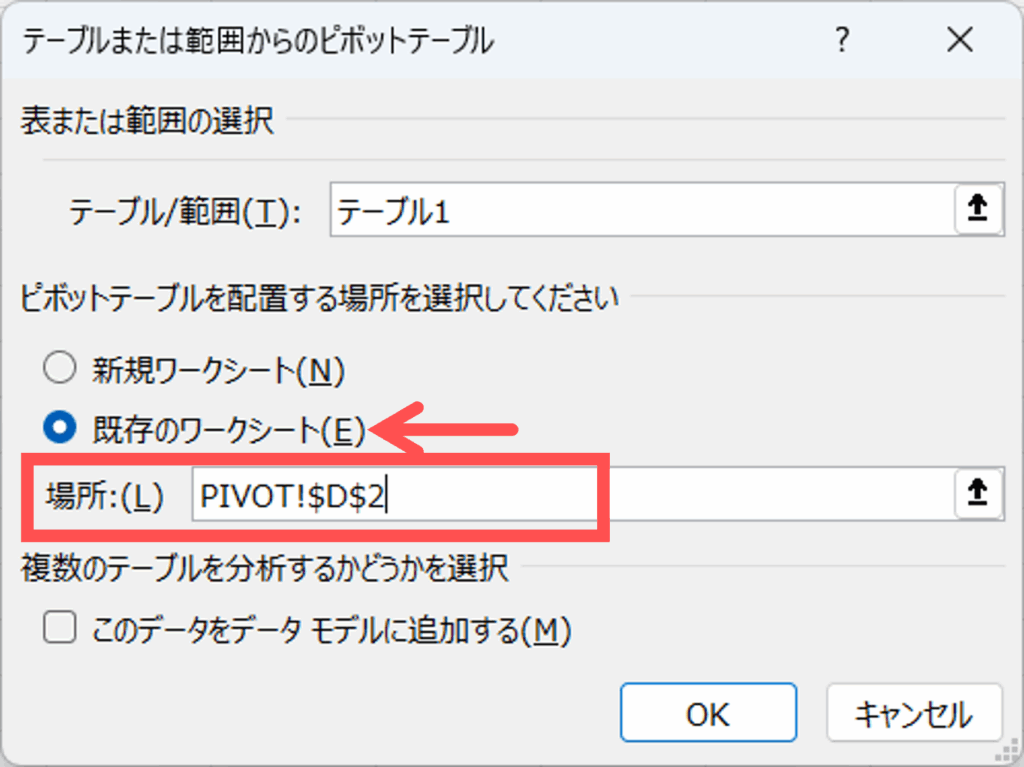Image resolution: width=1024 pixels, height=767 pixels.
Task: Click the help question mark button
Action: 843,41
